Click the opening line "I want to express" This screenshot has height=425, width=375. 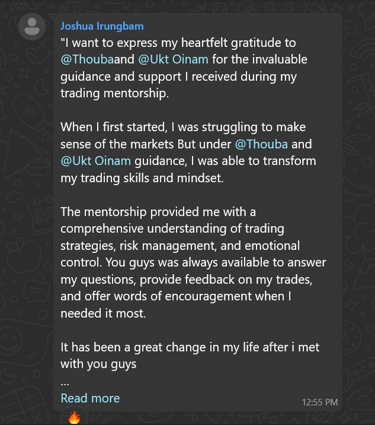(178, 43)
